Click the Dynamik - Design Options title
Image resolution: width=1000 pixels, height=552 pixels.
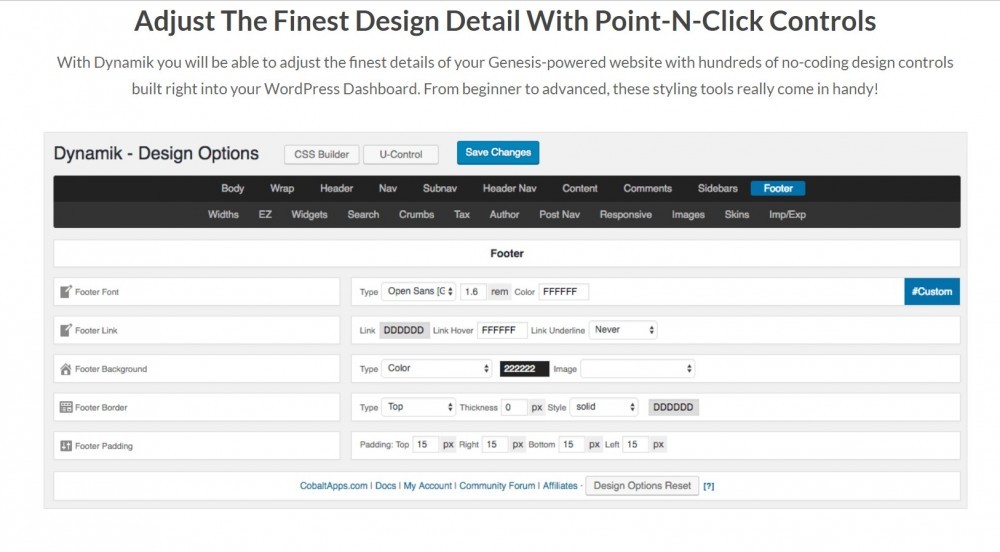tap(156, 154)
